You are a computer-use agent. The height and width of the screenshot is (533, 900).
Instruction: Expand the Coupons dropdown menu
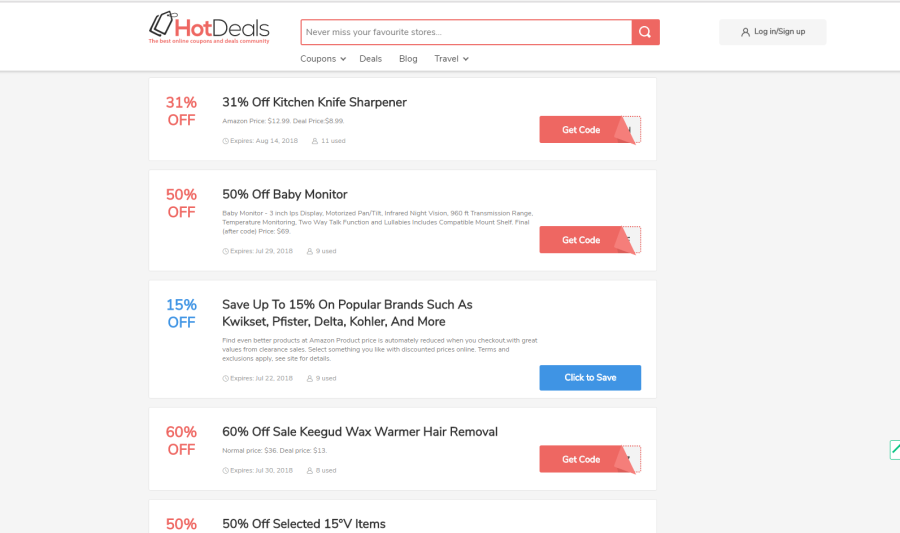pyautogui.click(x=323, y=59)
